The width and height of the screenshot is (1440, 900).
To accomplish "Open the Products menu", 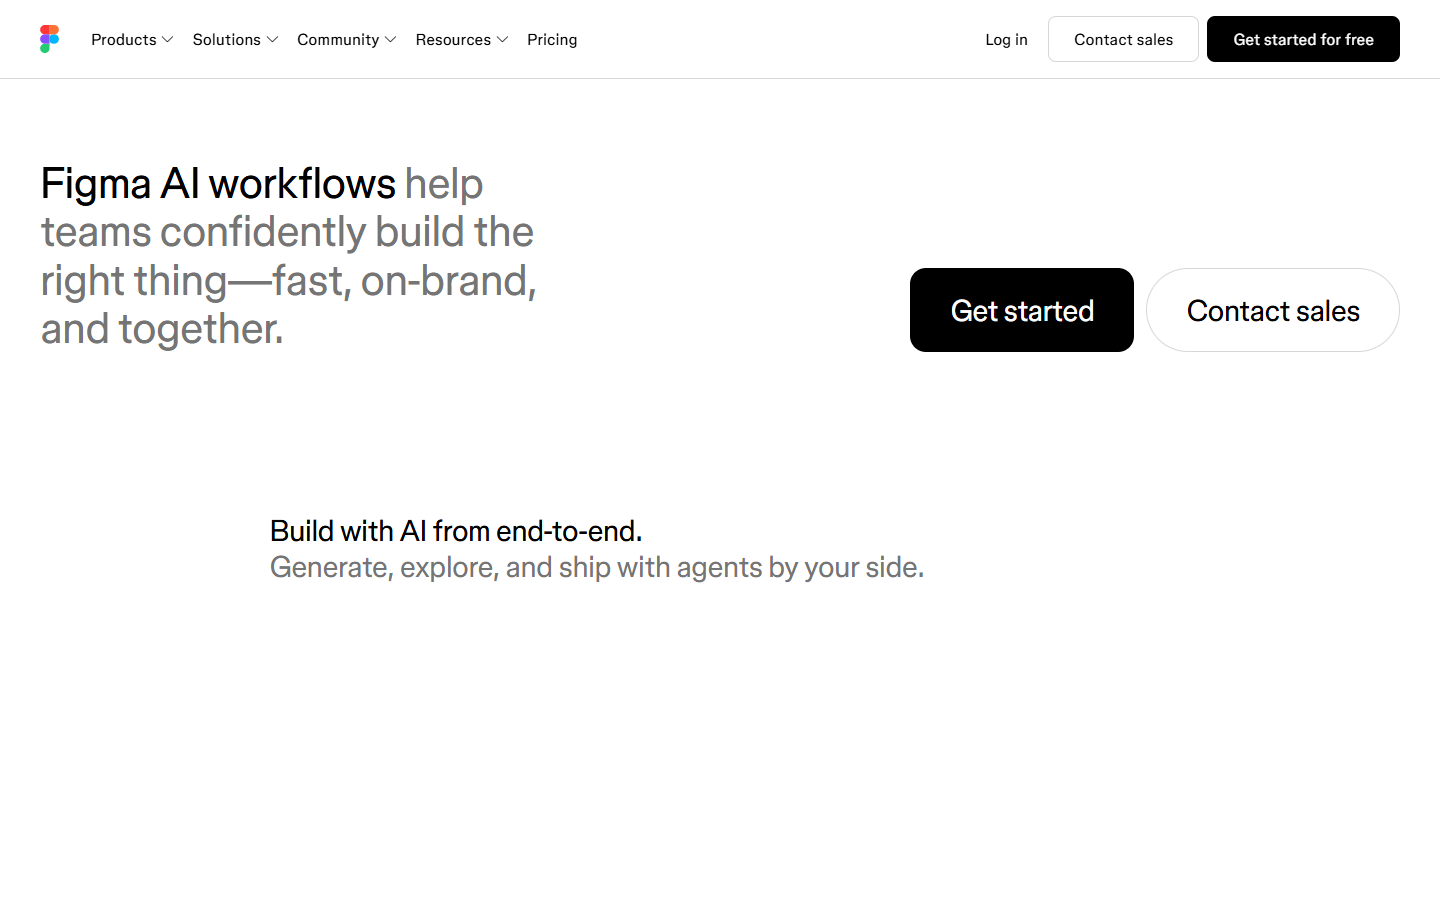I will tap(132, 40).
